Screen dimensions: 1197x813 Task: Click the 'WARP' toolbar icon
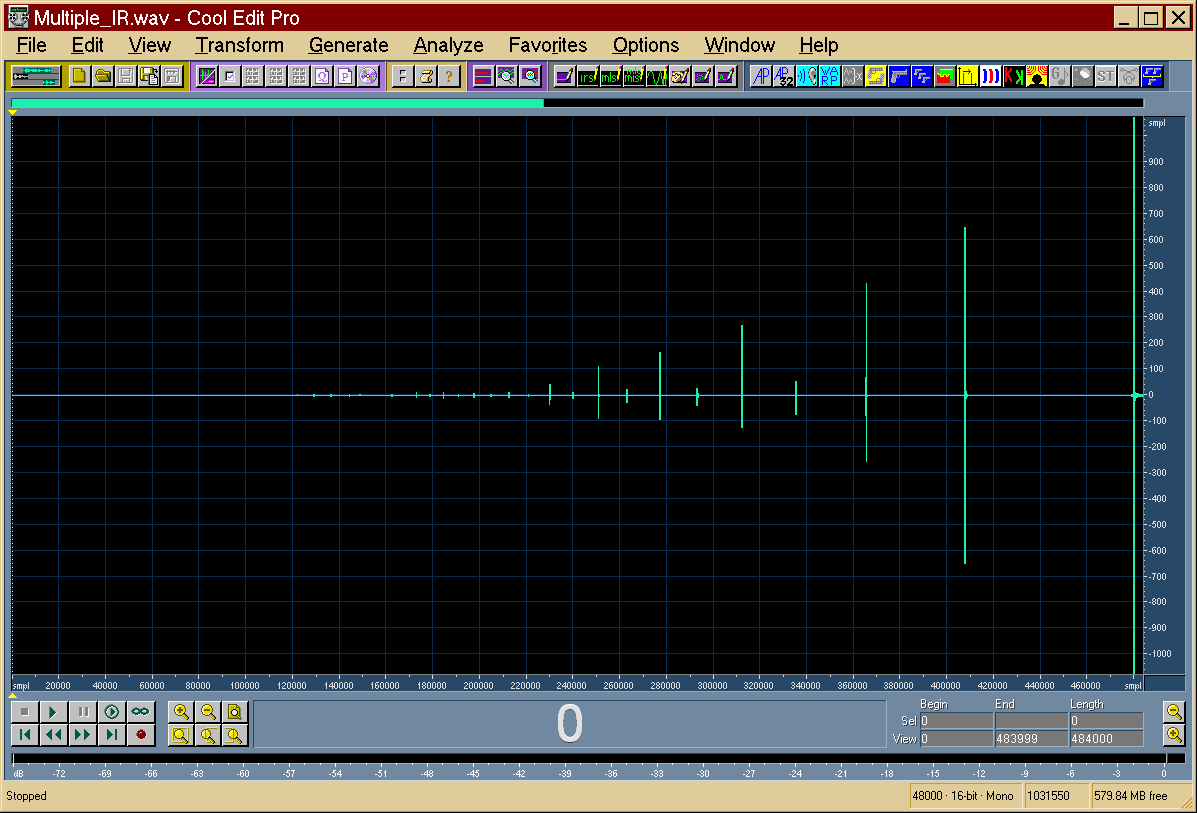pyautogui.click(x=830, y=76)
